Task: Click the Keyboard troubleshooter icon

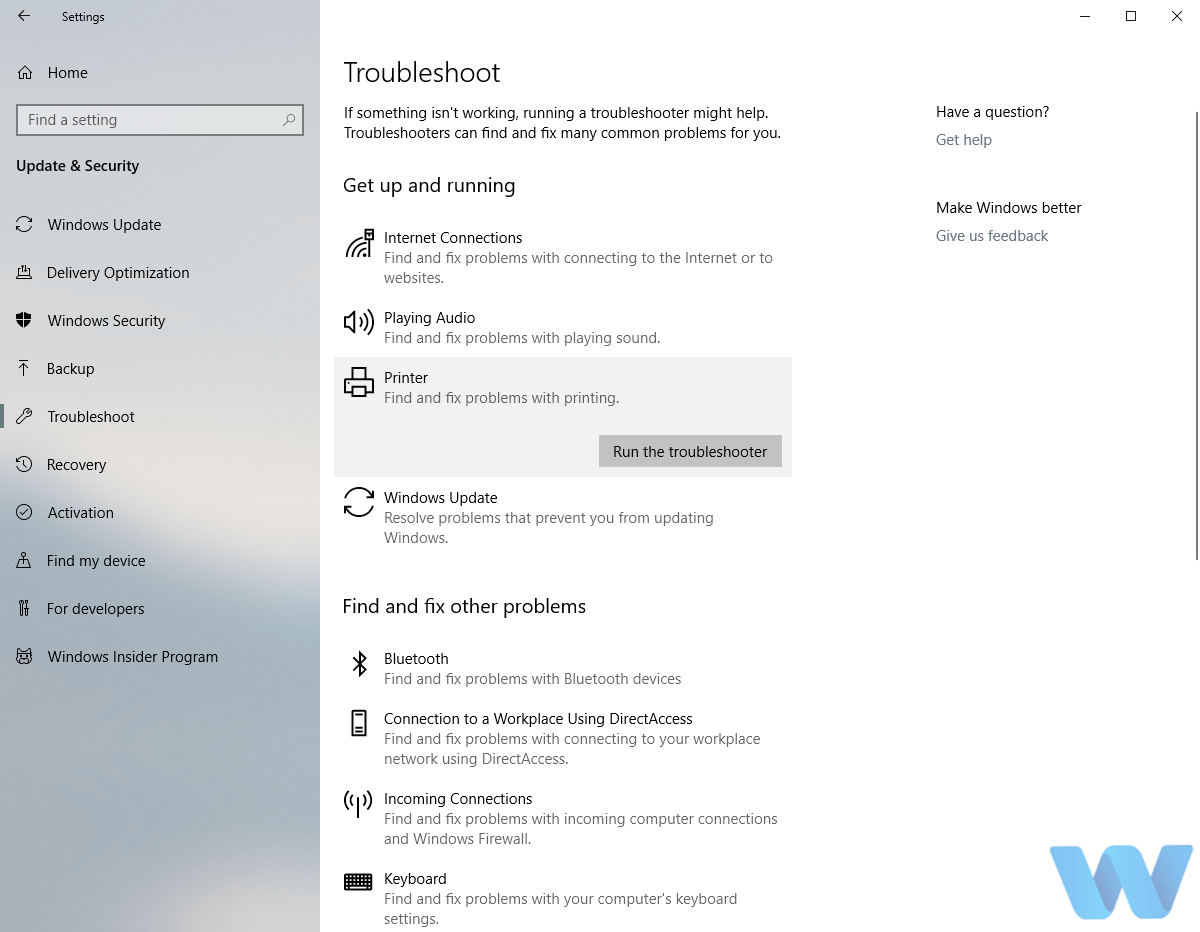Action: pyautogui.click(x=358, y=881)
